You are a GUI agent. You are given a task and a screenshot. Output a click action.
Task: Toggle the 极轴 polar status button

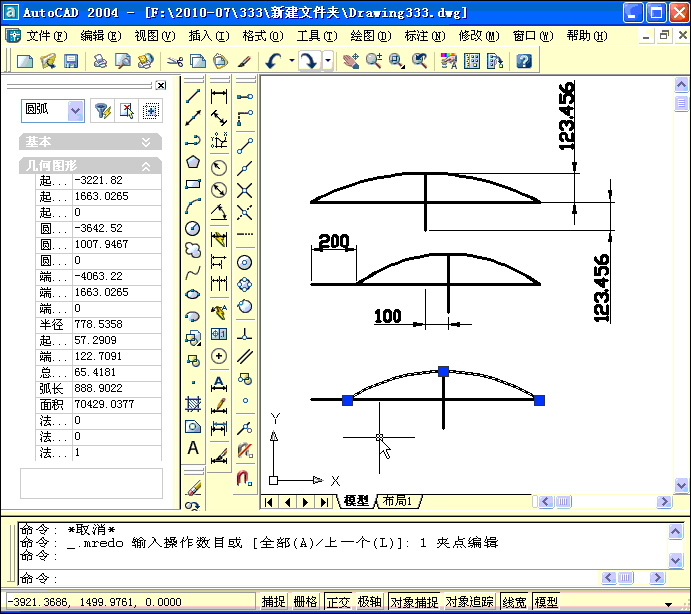pos(369,602)
